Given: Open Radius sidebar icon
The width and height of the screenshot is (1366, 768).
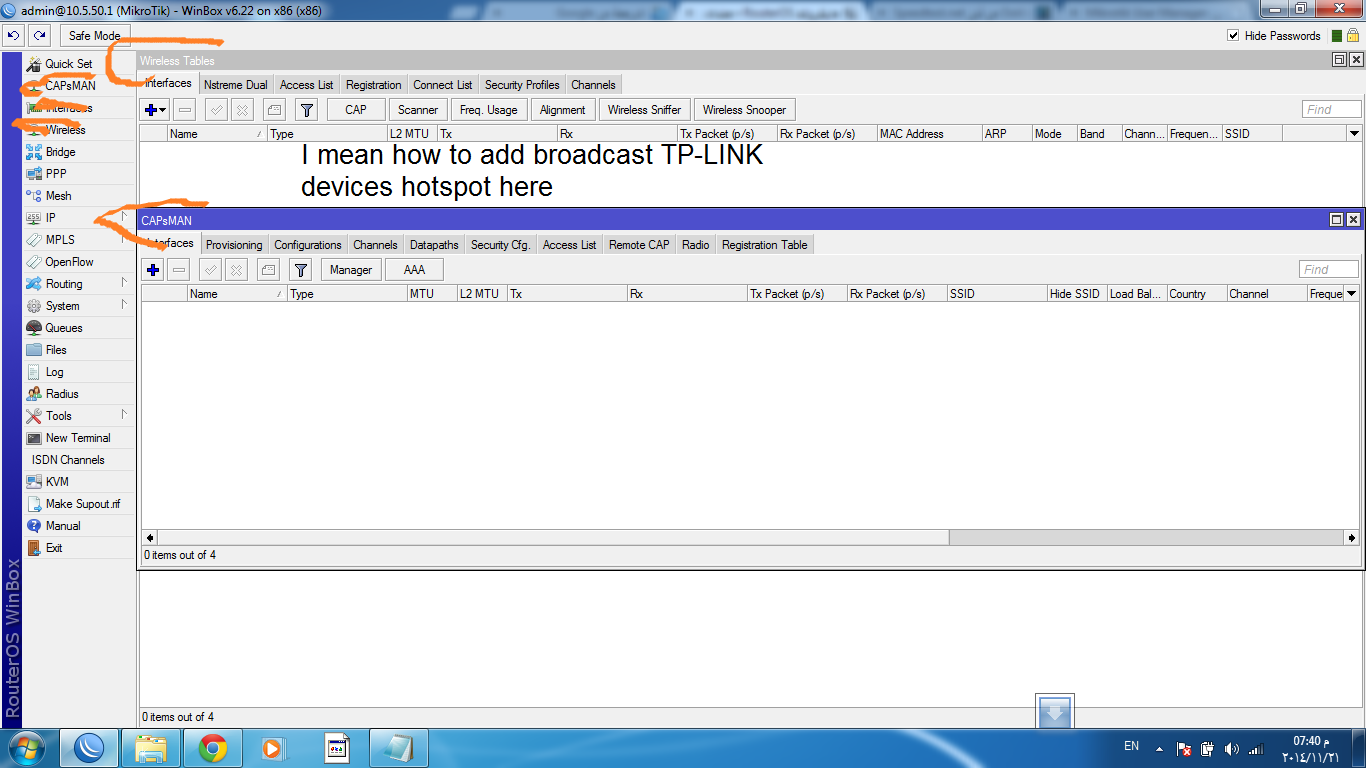Looking at the screenshot, I should pyautogui.click(x=34, y=394).
